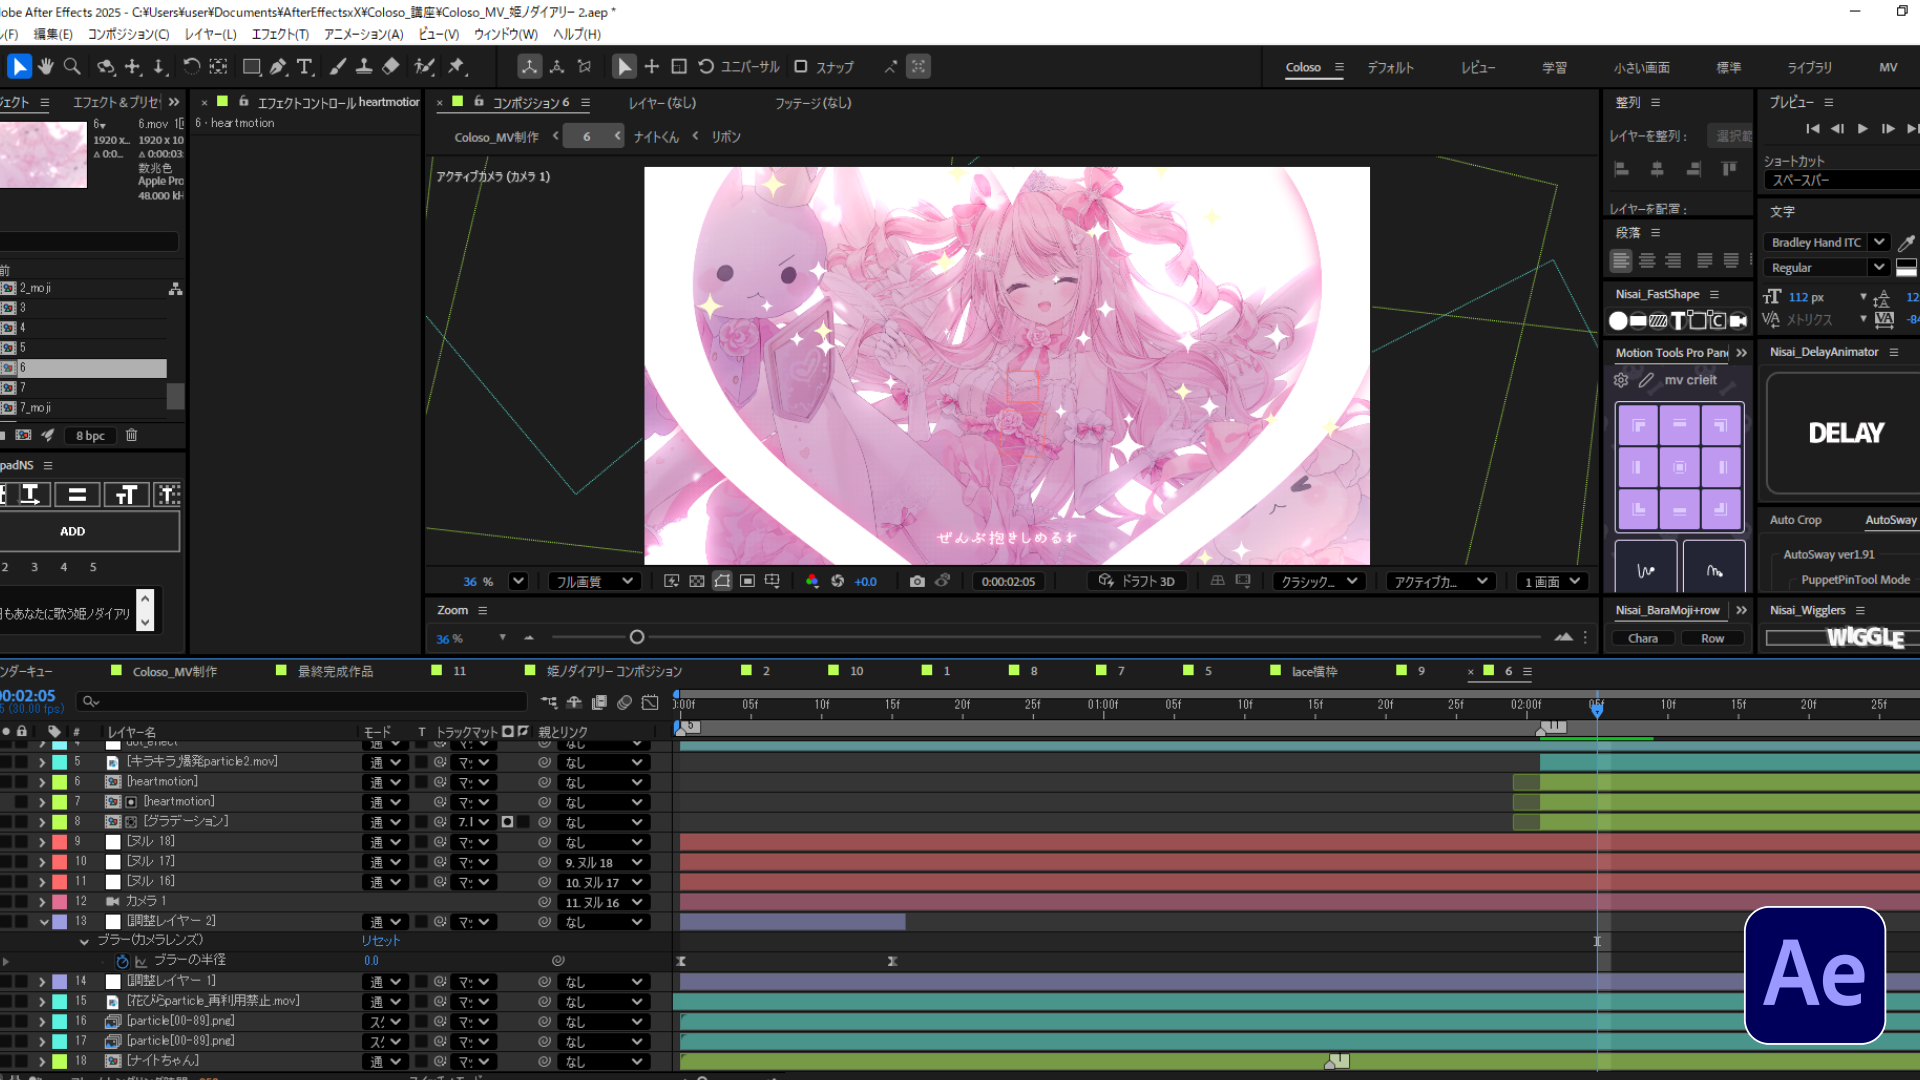Image resolution: width=1920 pixels, height=1080 pixels.
Task: Select the Hand tool
Action: pyautogui.click(x=46, y=67)
